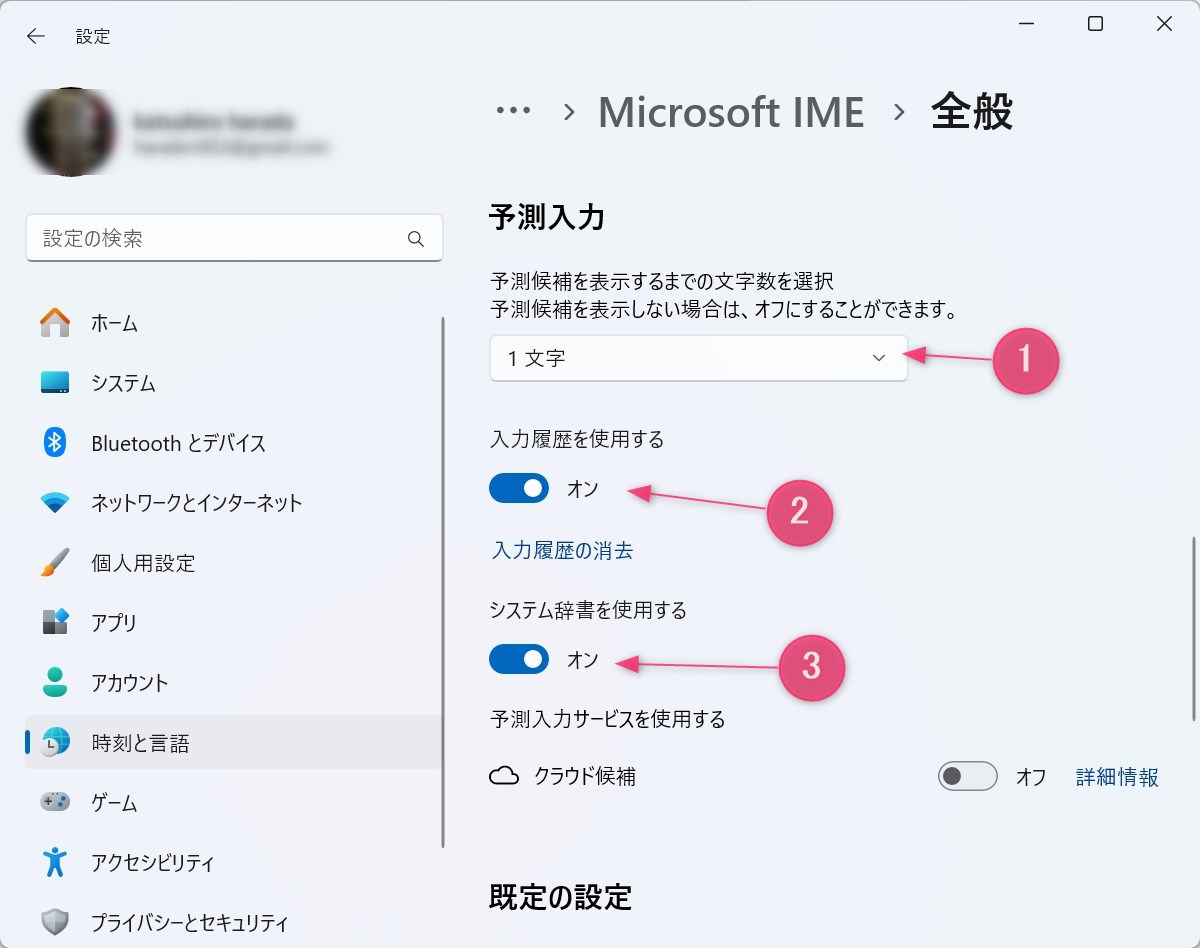Toggle off 入力履歴を使用する
Viewport: 1200px width, 948px height.
tap(519, 488)
